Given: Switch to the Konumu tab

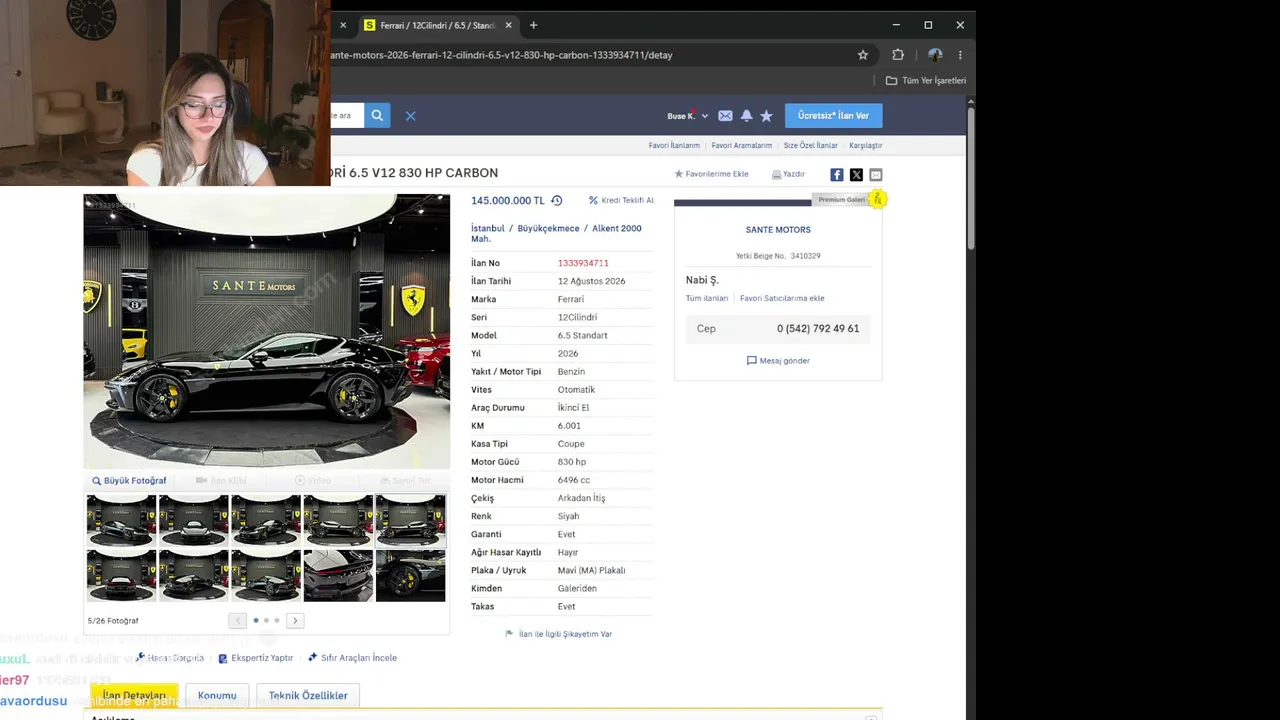Looking at the screenshot, I should click(217, 695).
